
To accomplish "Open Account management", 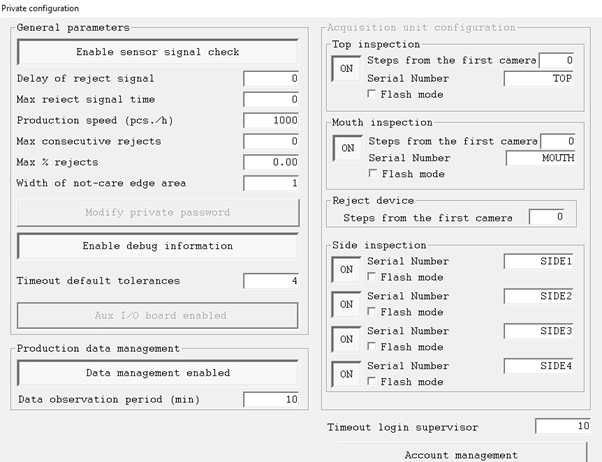I will (x=460, y=454).
